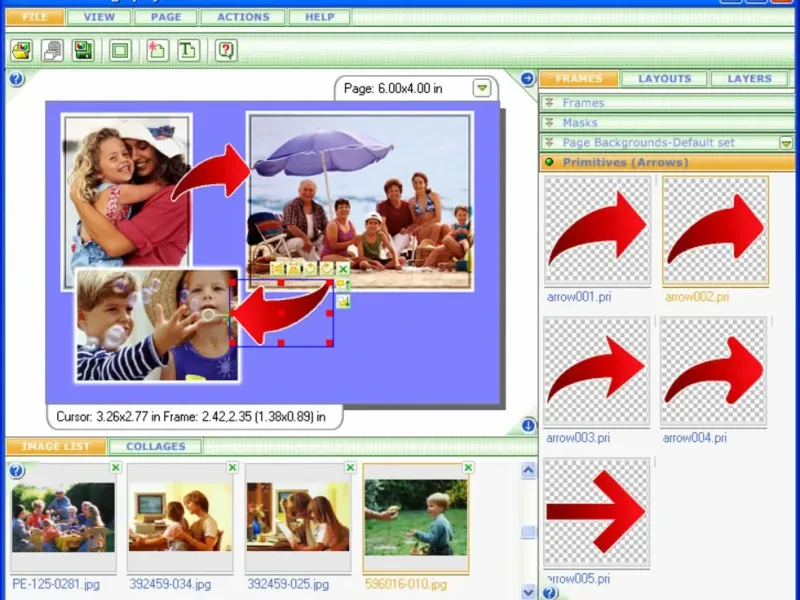Expand the Frames section
The image size is (800, 600).
[666, 103]
